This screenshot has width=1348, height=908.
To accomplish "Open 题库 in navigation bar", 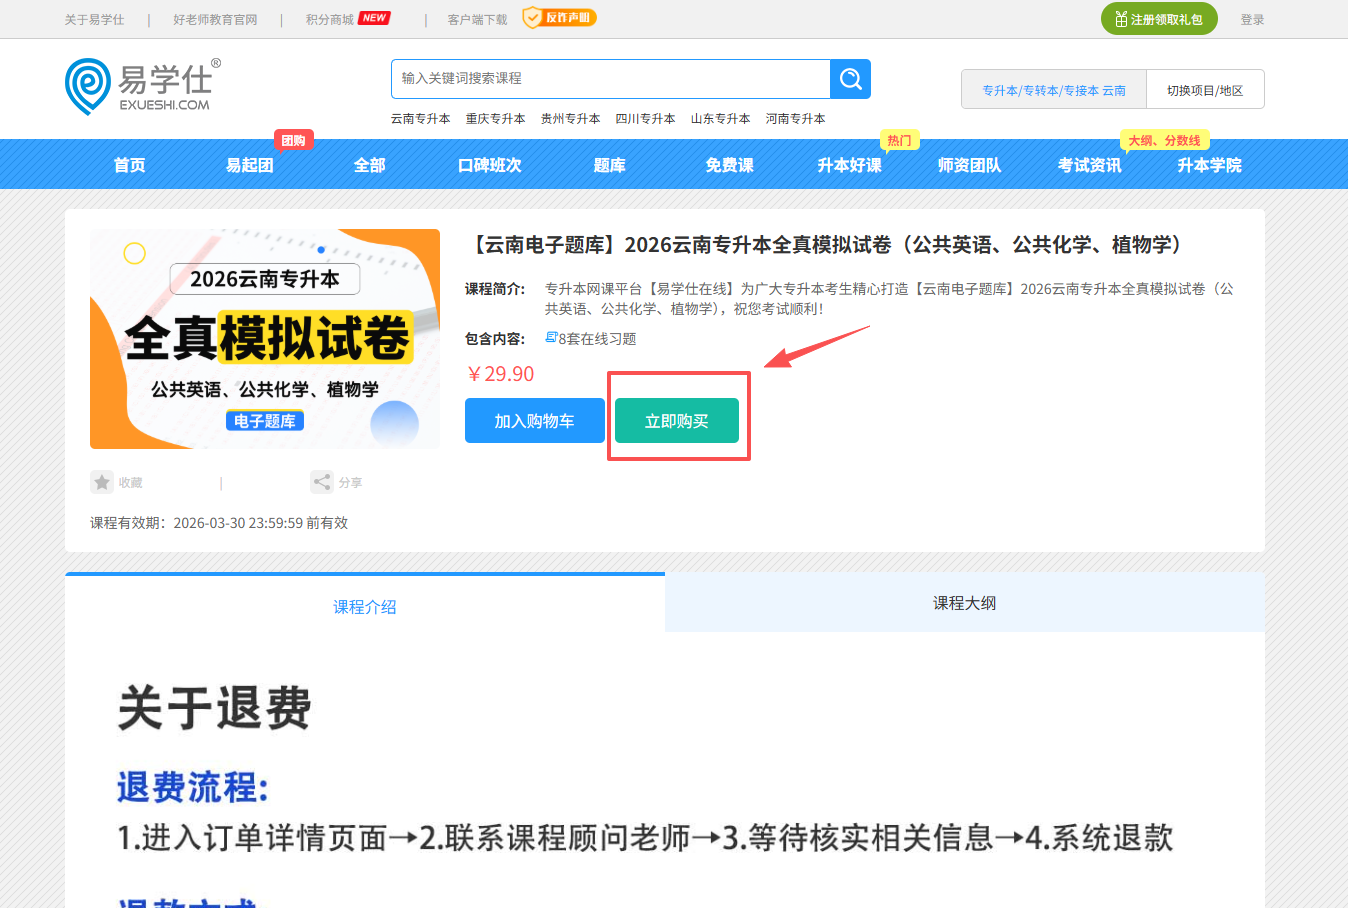I will 610,165.
